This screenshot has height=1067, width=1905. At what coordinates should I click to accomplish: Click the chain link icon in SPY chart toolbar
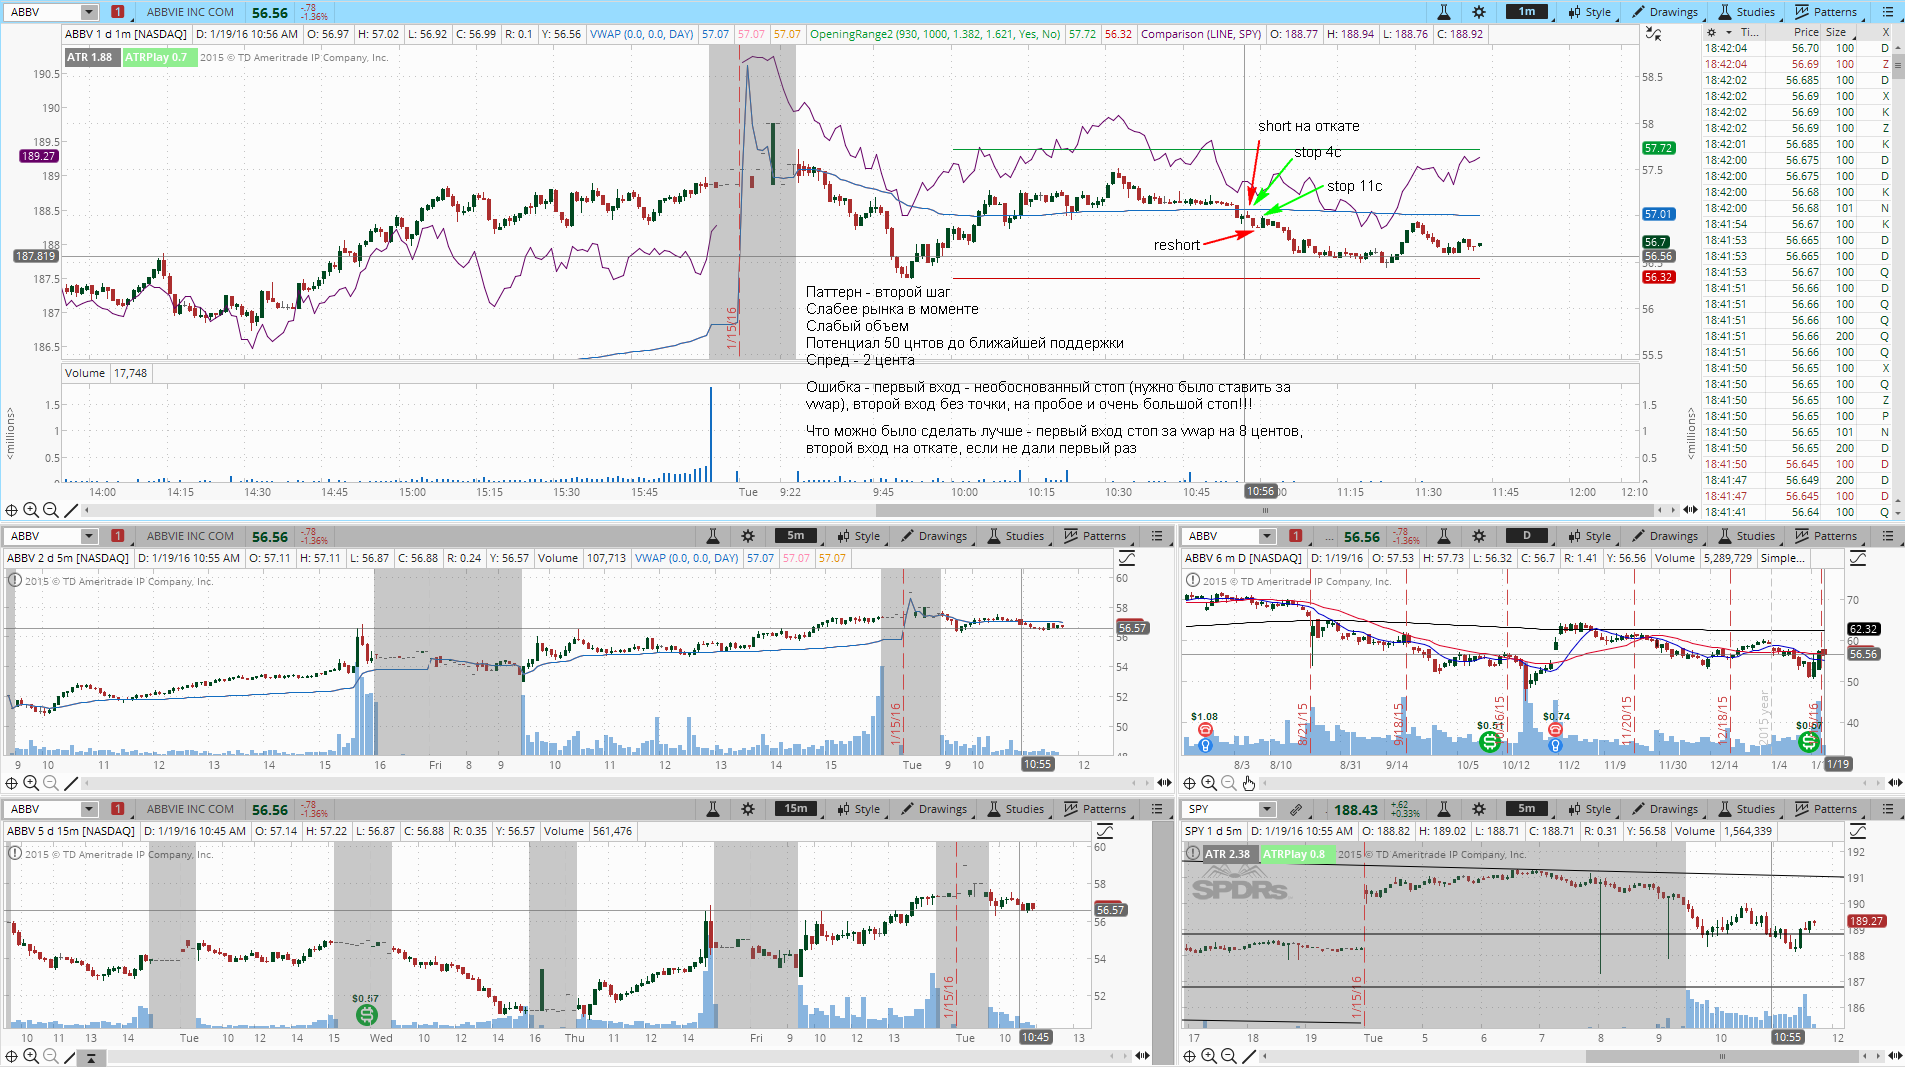pos(1296,809)
